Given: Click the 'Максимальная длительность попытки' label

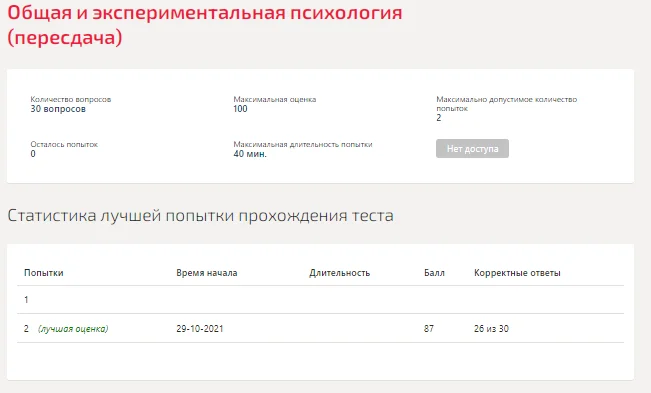Looking at the screenshot, I should [x=303, y=144].
